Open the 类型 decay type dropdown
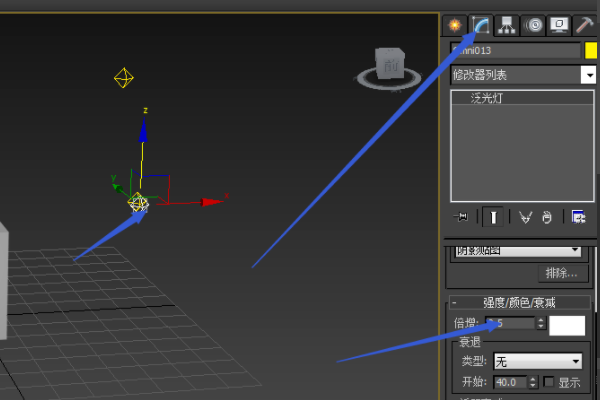Image resolution: width=600 pixels, height=400 pixels. [x=537, y=361]
